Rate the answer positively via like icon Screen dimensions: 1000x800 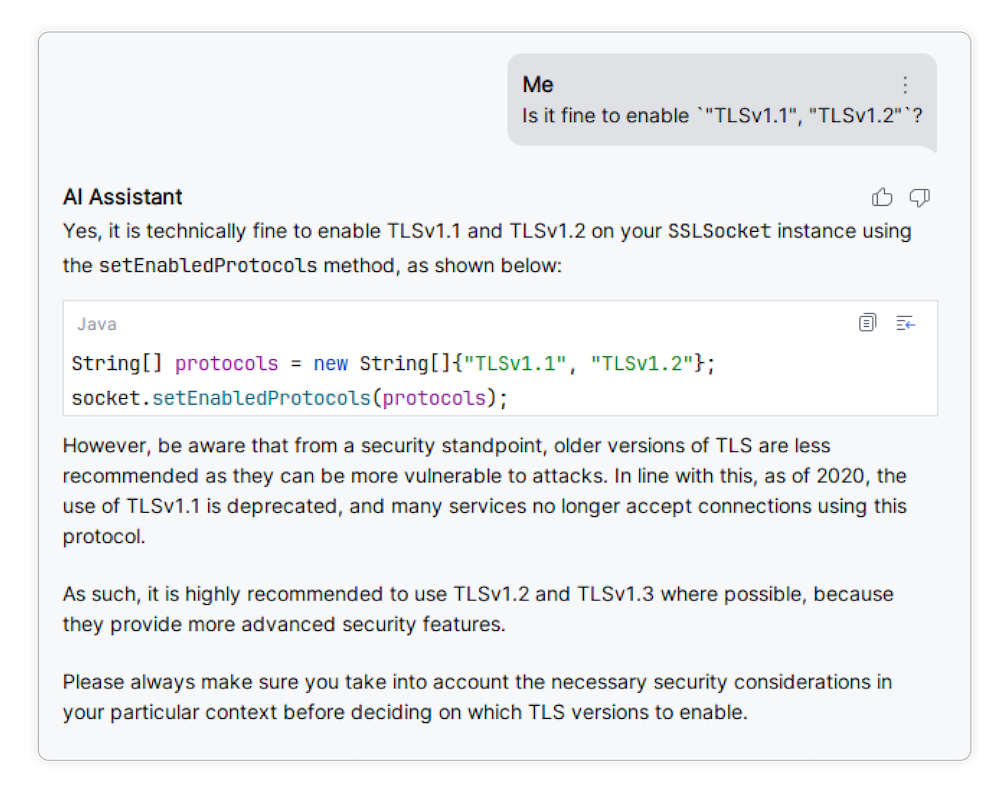[x=882, y=197]
